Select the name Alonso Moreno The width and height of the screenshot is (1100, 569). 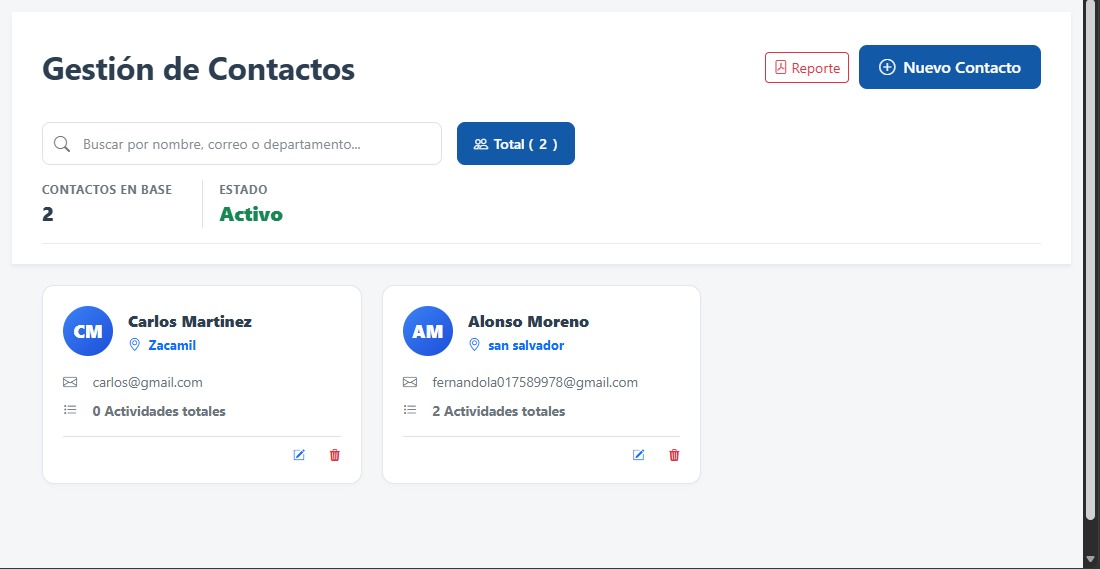click(528, 321)
